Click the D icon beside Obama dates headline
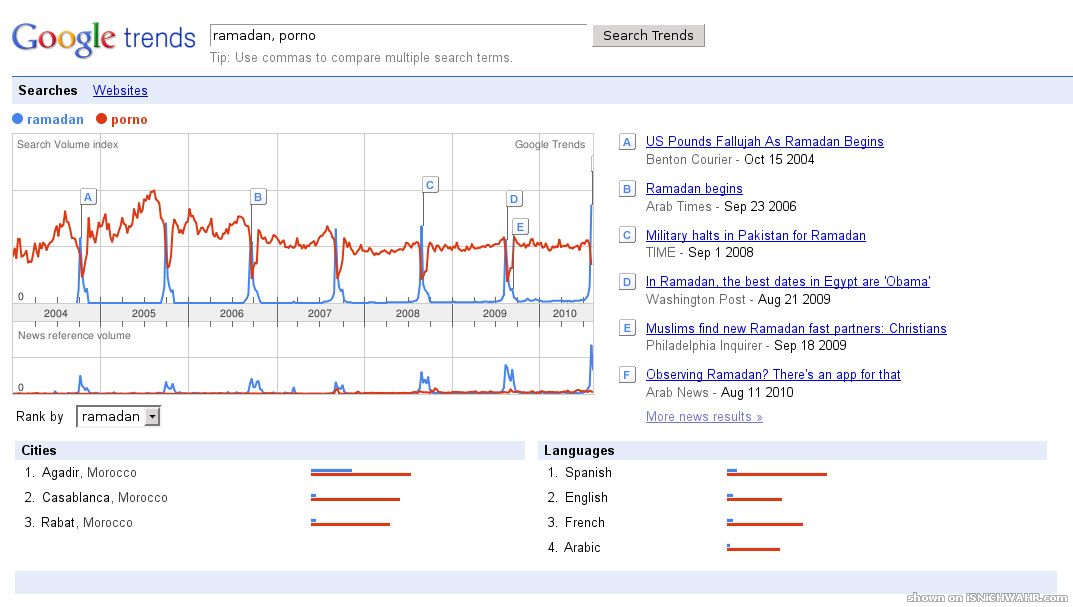Screen dimensions: 1073x607 click(x=627, y=282)
